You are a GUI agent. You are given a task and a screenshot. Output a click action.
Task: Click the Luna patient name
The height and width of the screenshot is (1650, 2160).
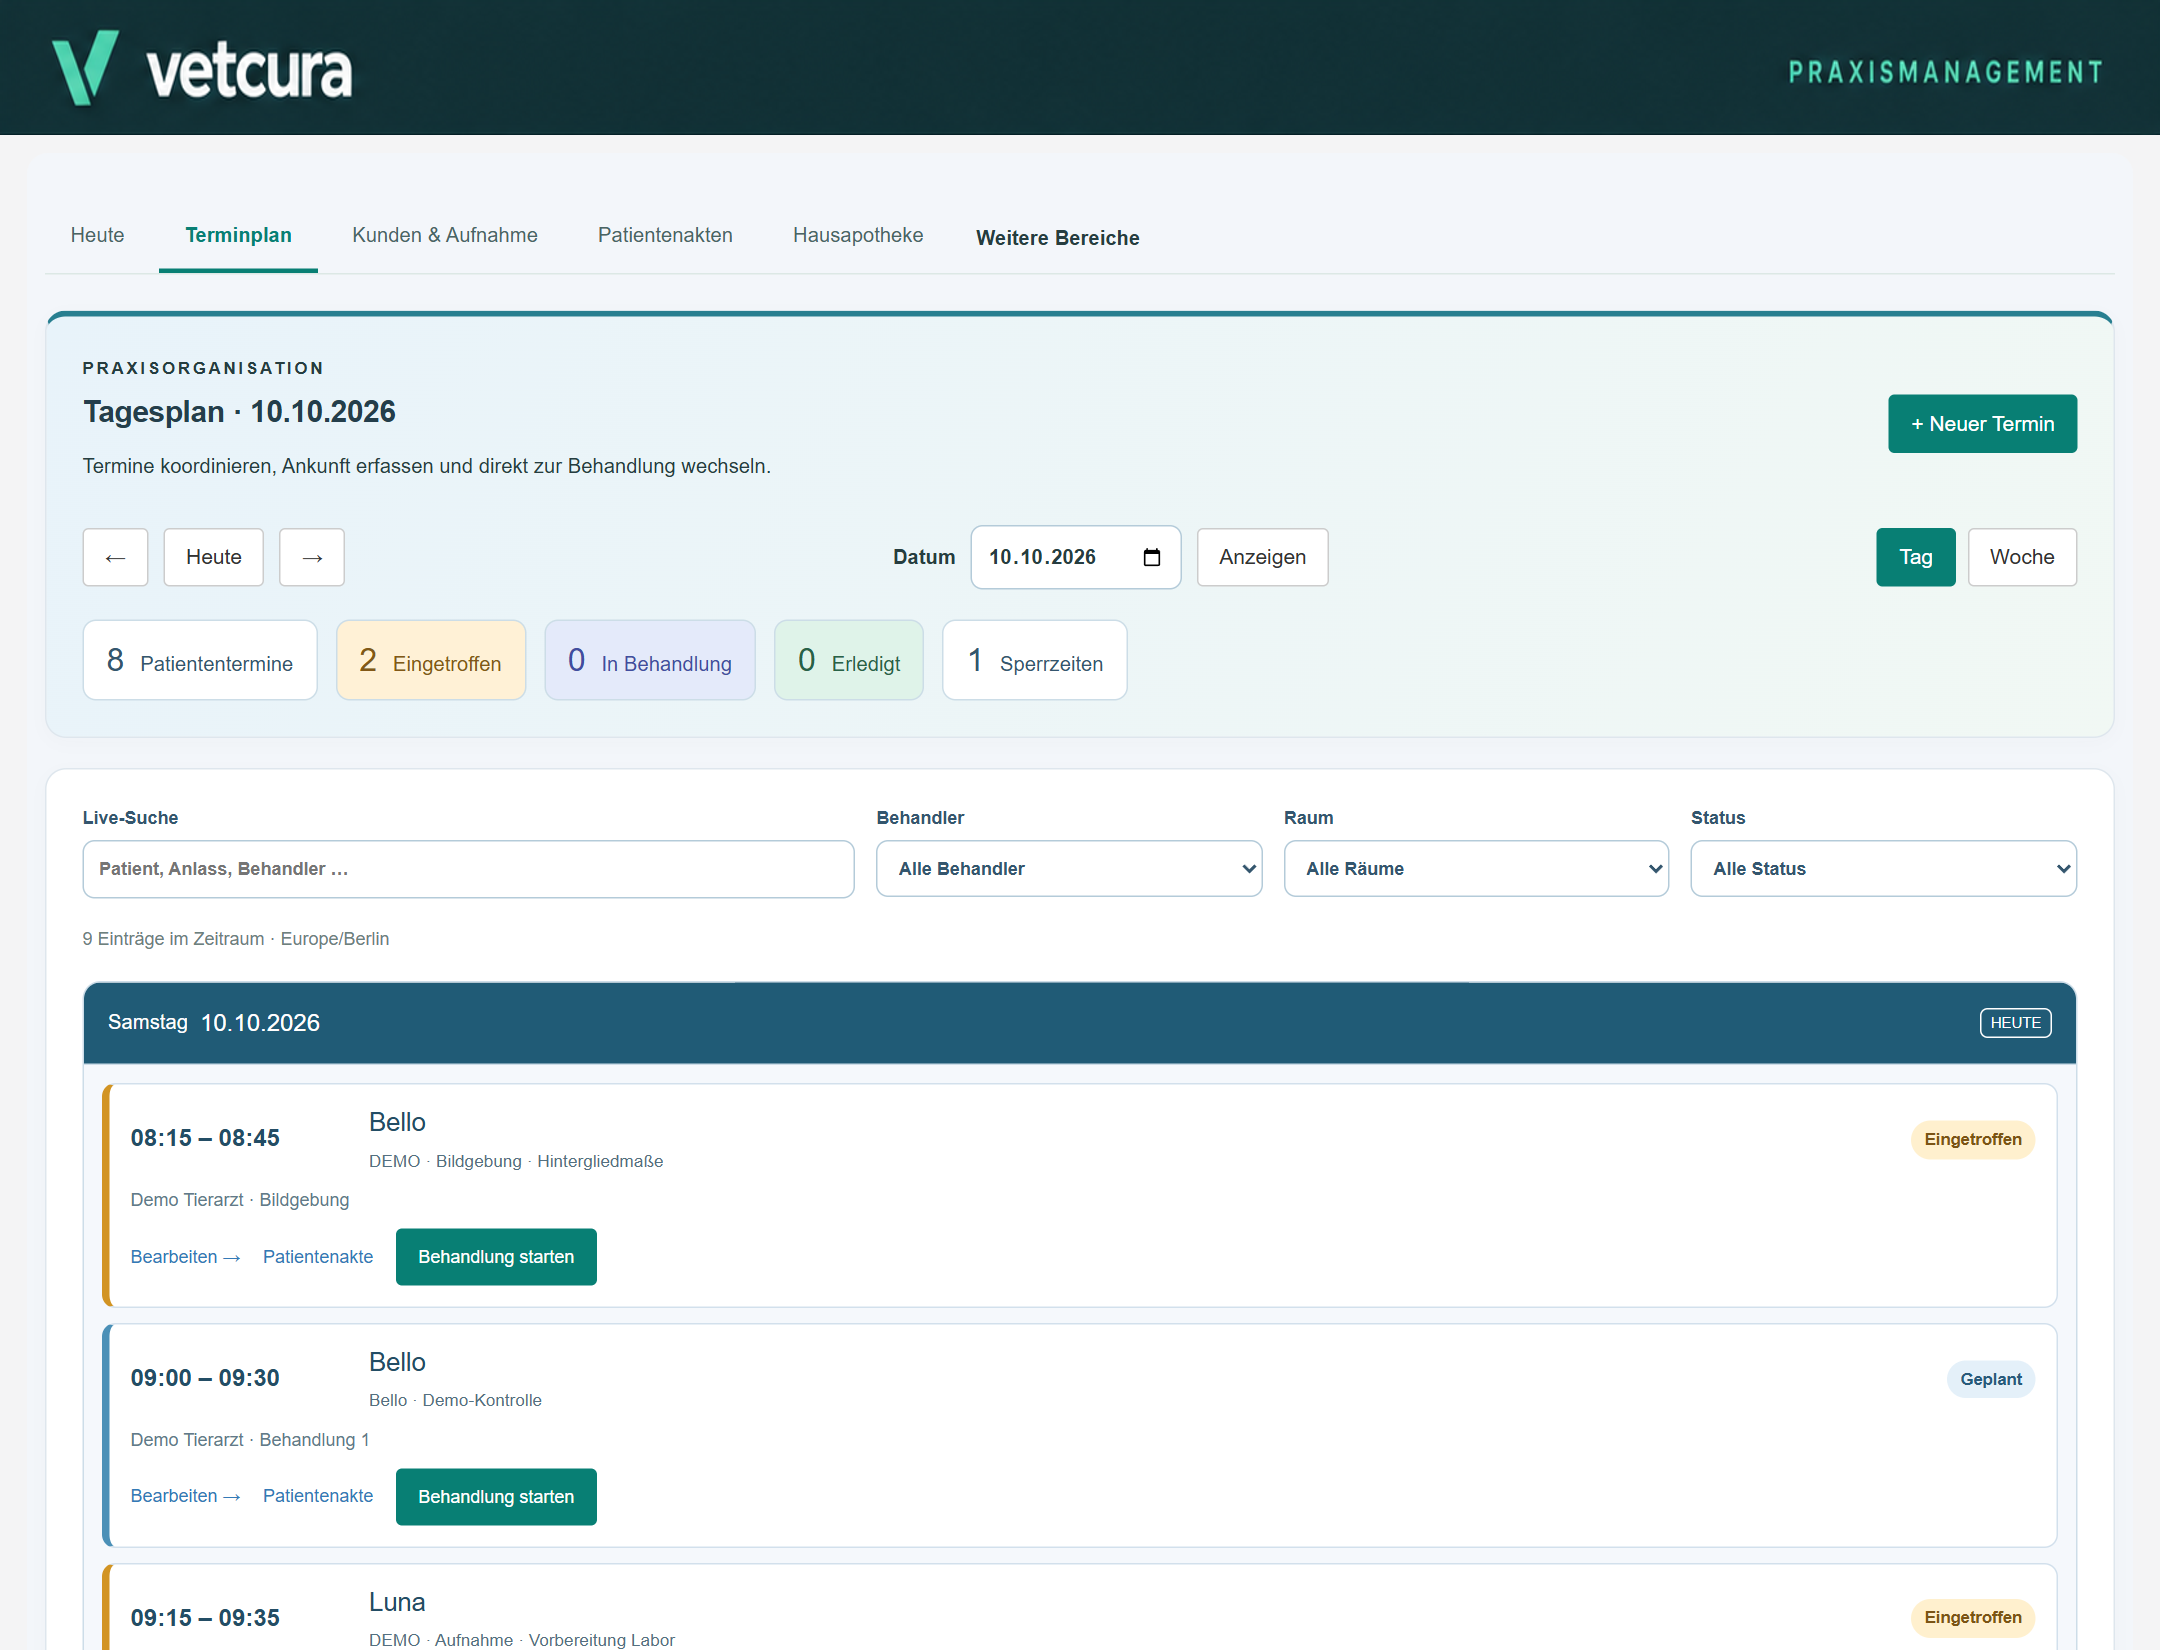[x=397, y=1602]
